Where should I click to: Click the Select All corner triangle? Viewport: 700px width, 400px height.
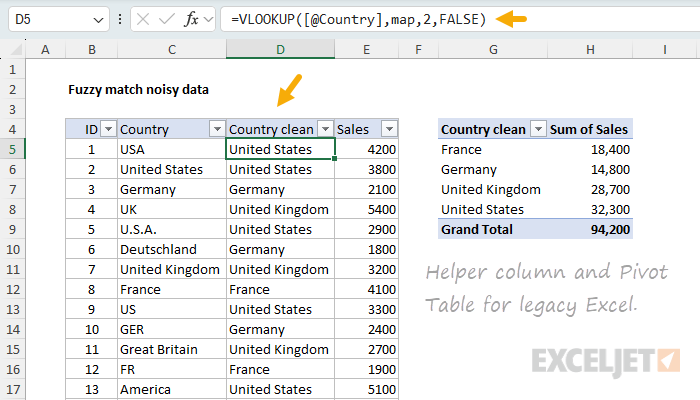click(16, 49)
